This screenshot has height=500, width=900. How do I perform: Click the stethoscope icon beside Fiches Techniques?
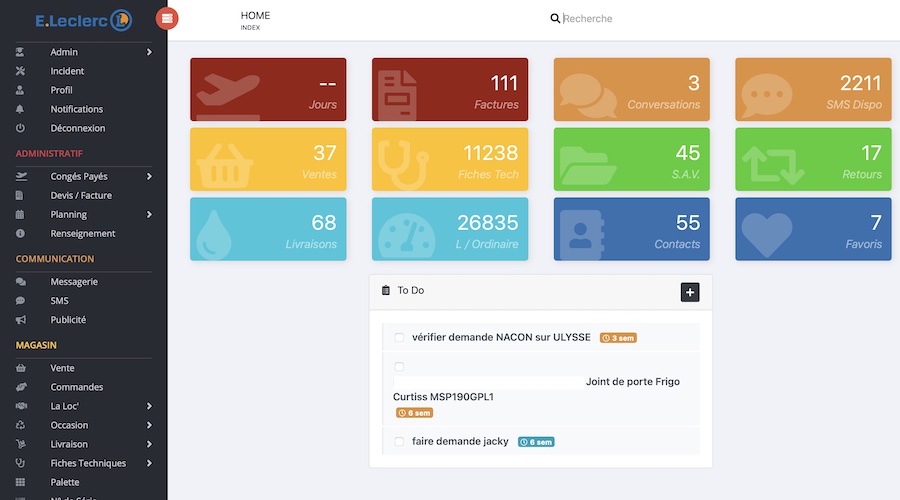[x=20, y=463]
